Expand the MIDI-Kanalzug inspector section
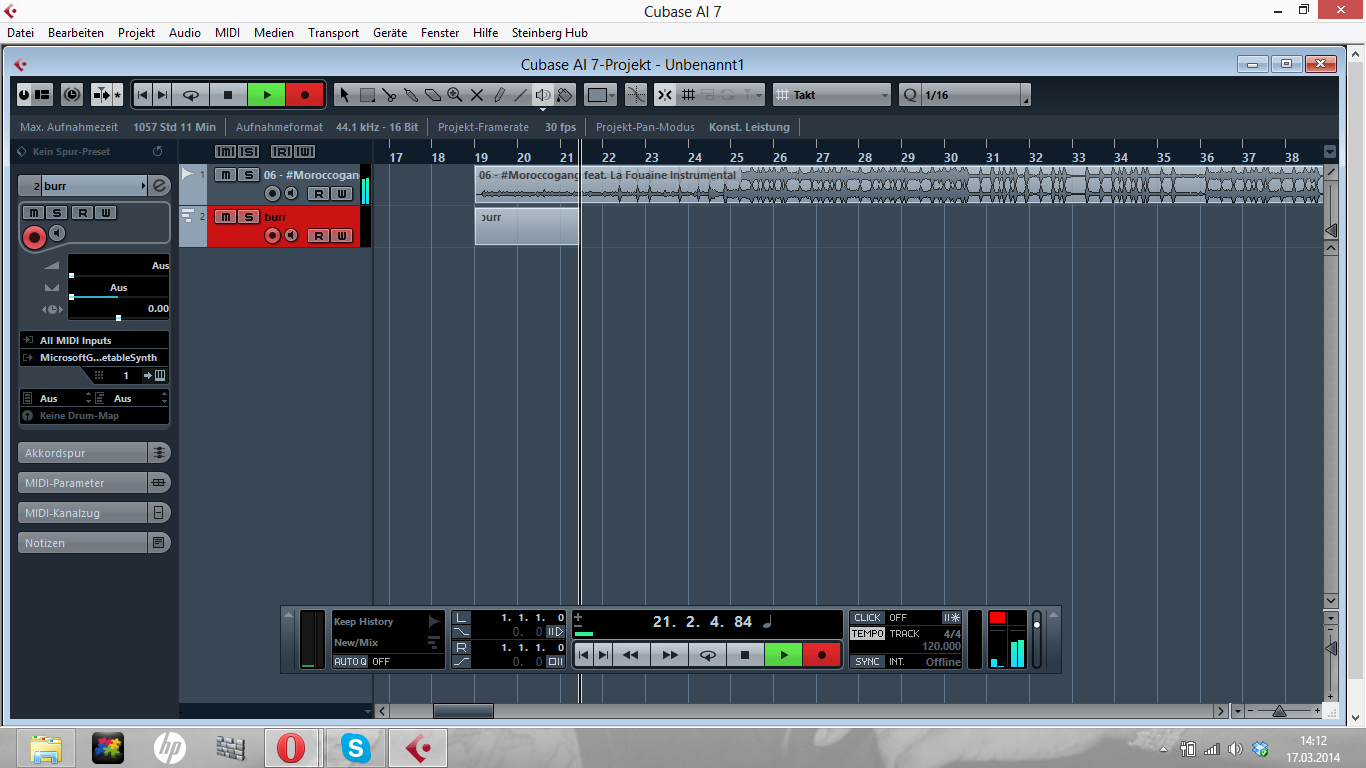This screenshot has height=768, width=1366. 94,513
